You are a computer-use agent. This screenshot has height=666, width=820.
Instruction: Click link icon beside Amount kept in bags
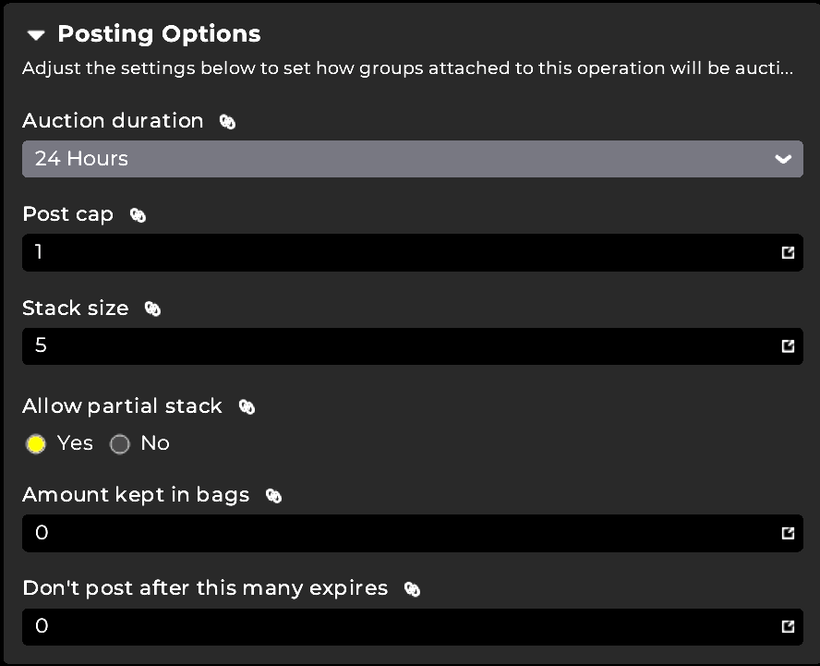(273, 496)
